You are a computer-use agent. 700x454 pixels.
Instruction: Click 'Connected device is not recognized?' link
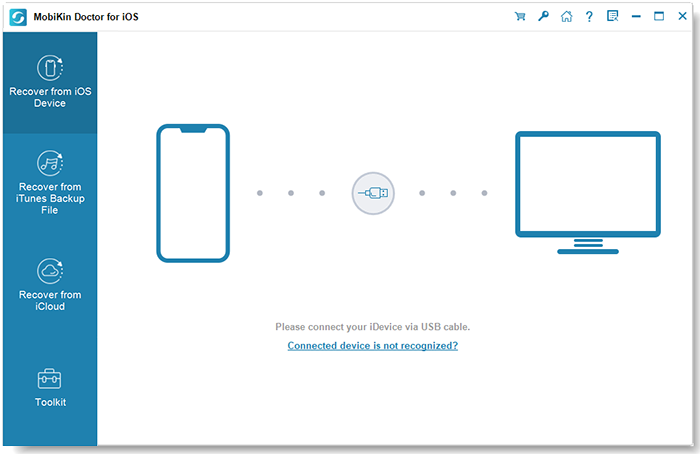pyautogui.click(x=373, y=346)
